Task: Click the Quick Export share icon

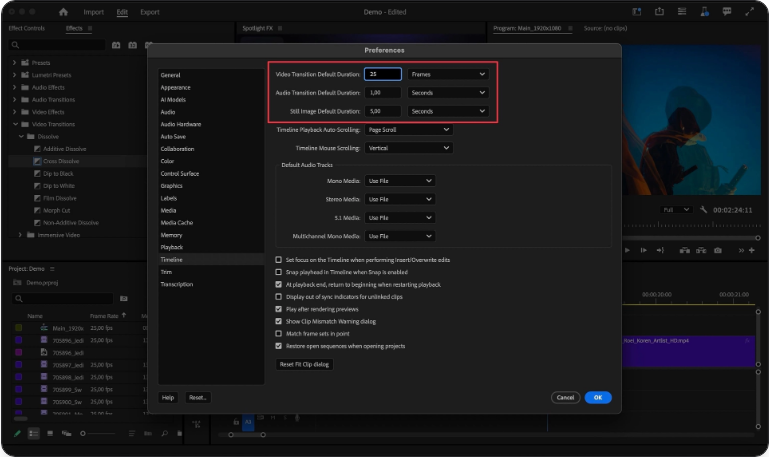Action: click(x=661, y=12)
